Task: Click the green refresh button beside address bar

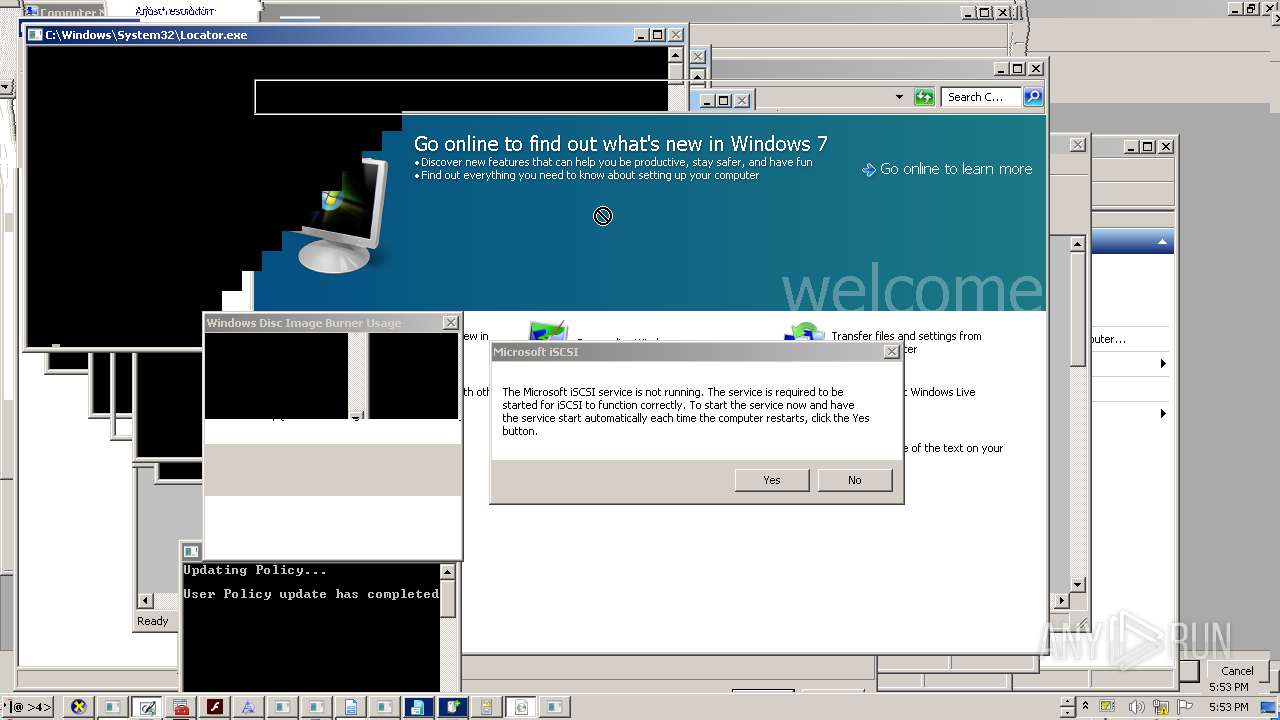Action: [924, 97]
